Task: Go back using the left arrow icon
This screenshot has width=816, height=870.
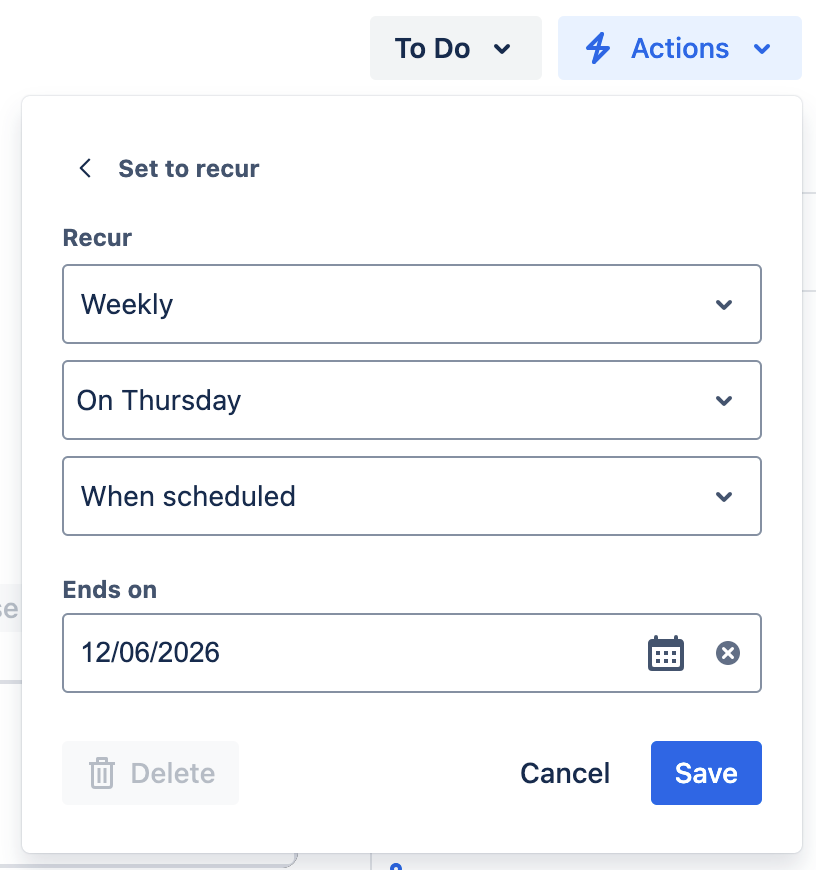Action: (x=86, y=168)
